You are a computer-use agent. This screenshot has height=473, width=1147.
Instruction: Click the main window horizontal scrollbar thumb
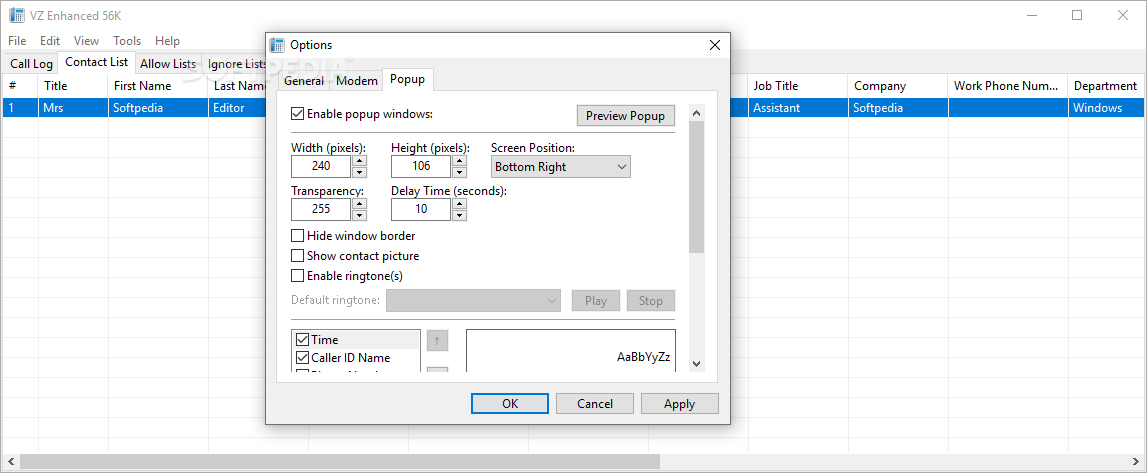pos(340,461)
